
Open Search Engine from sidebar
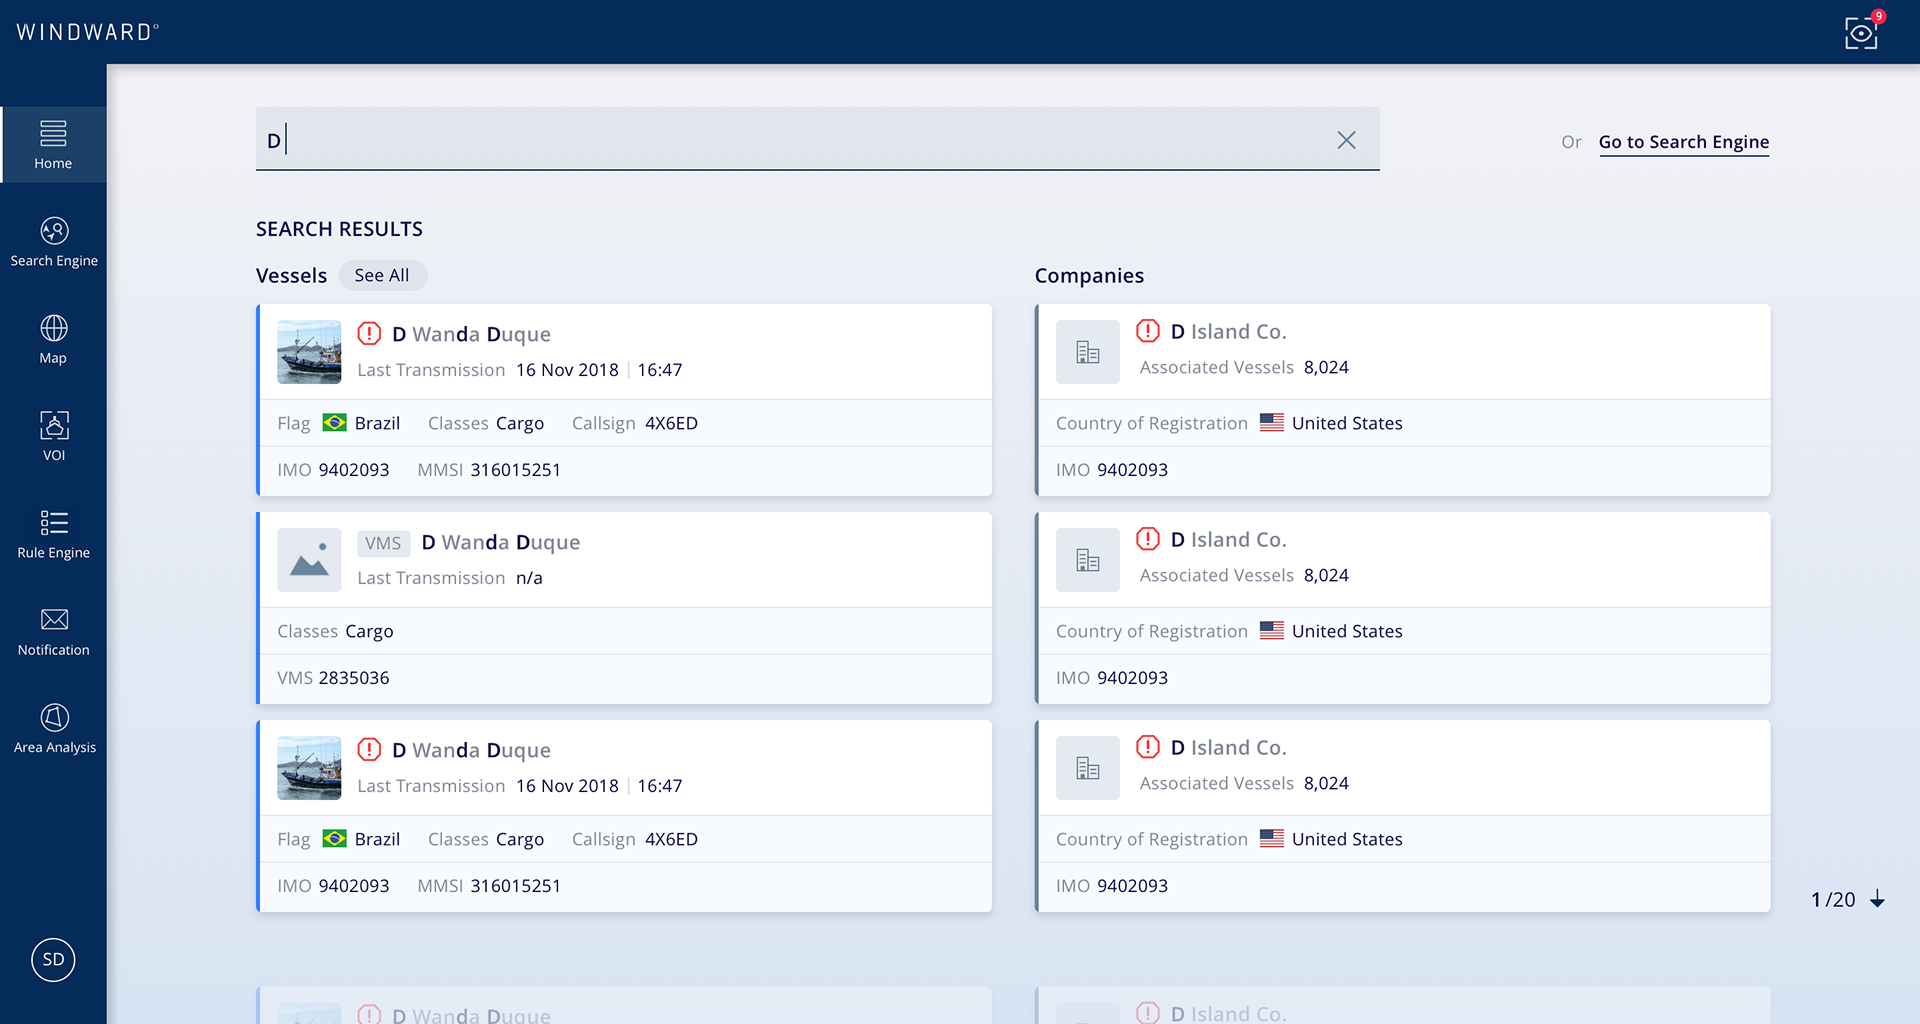click(x=54, y=243)
